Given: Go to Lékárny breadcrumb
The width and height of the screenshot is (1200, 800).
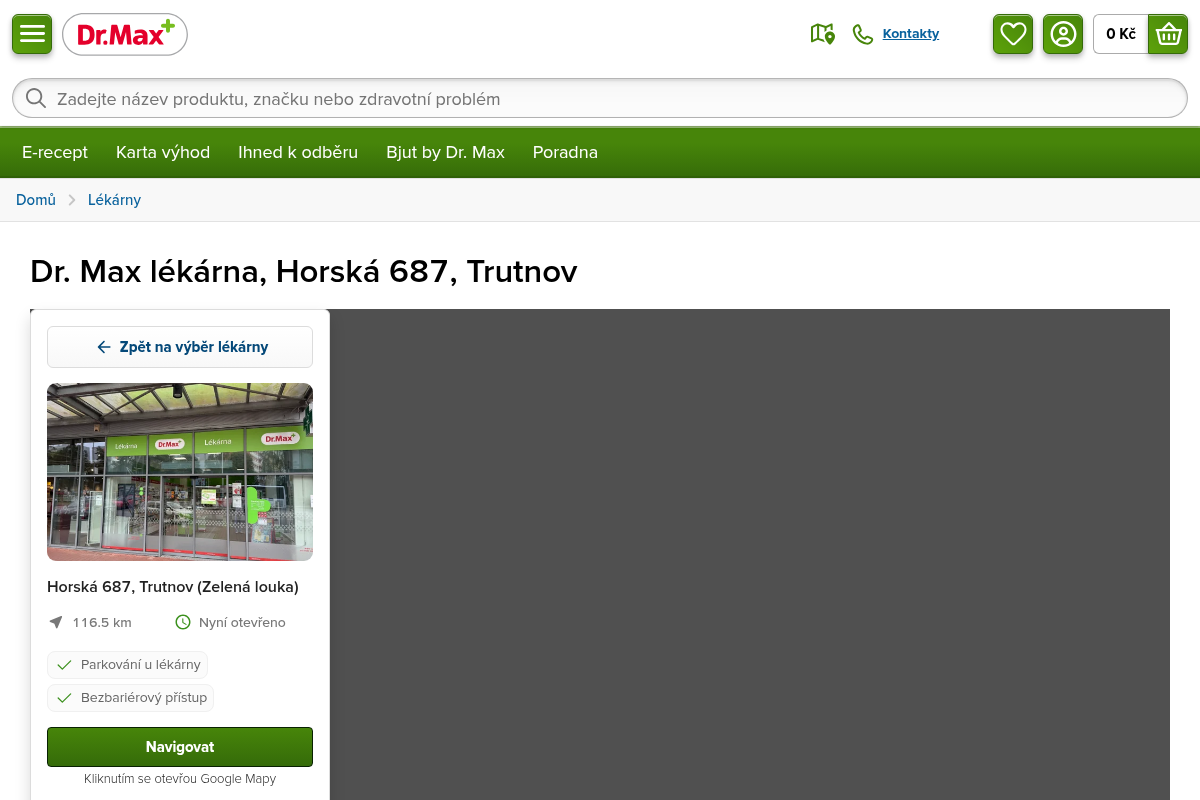Looking at the screenshot, I should coord(114,200).
